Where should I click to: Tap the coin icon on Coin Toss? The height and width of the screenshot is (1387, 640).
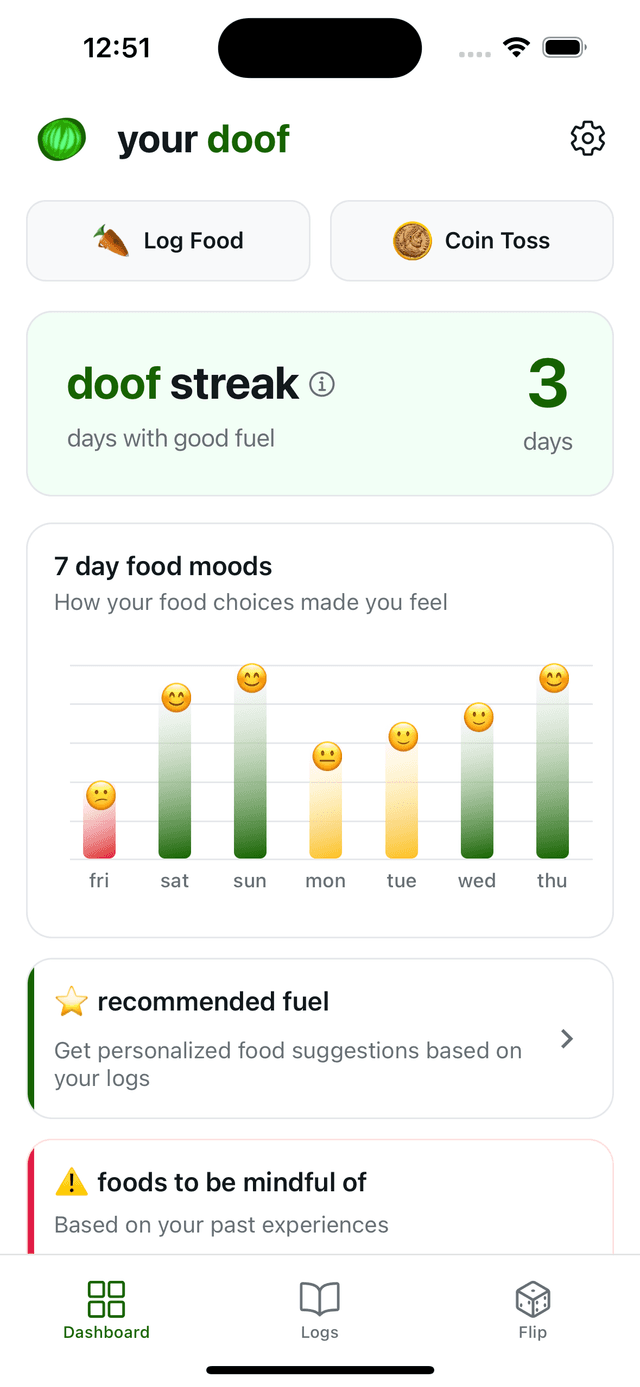(413, 240)
